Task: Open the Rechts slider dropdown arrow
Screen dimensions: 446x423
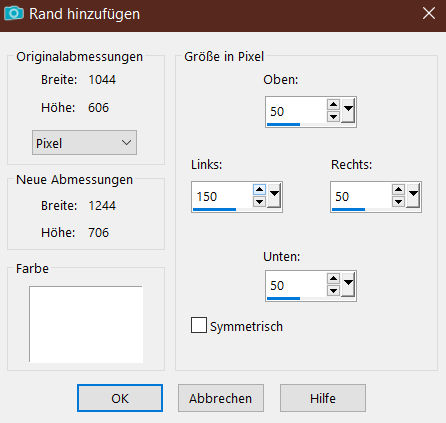Action: [x=413, y=196]
